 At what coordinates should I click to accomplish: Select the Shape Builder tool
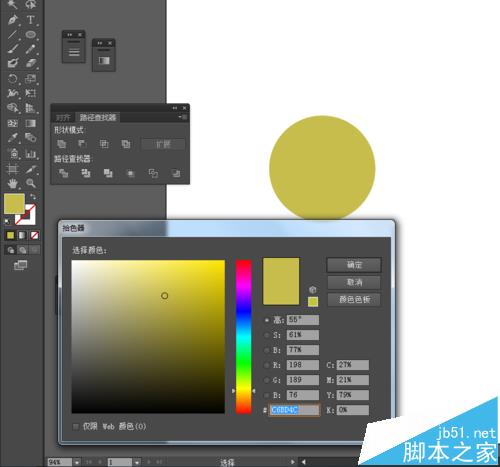[13, 108]
